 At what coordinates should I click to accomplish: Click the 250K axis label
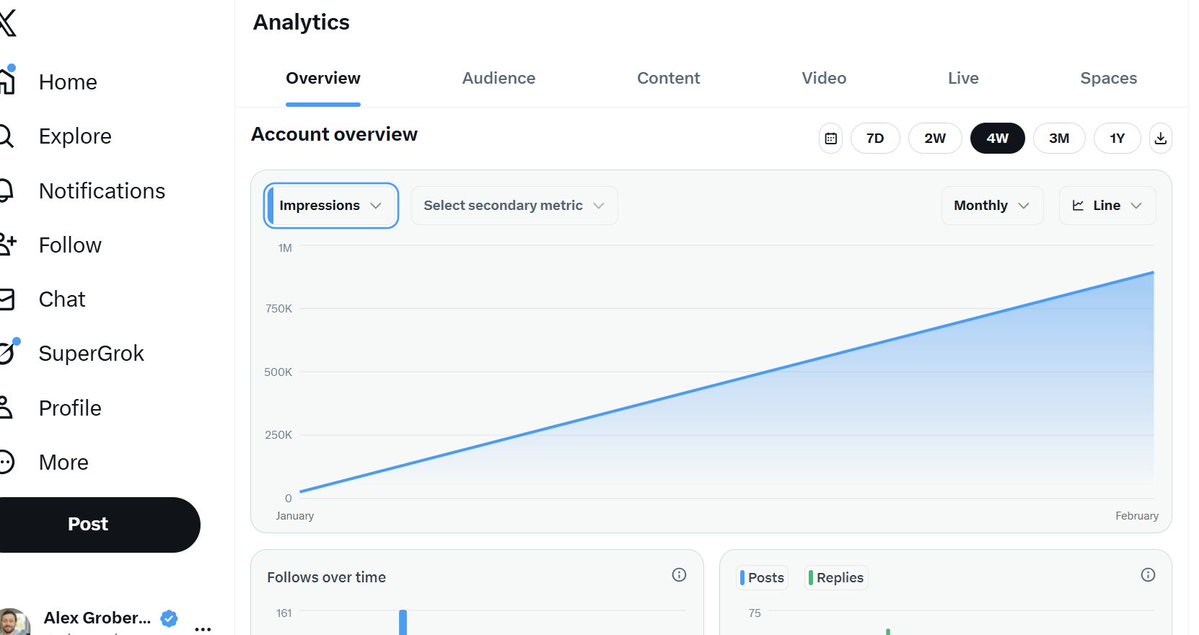pos(278,435)
